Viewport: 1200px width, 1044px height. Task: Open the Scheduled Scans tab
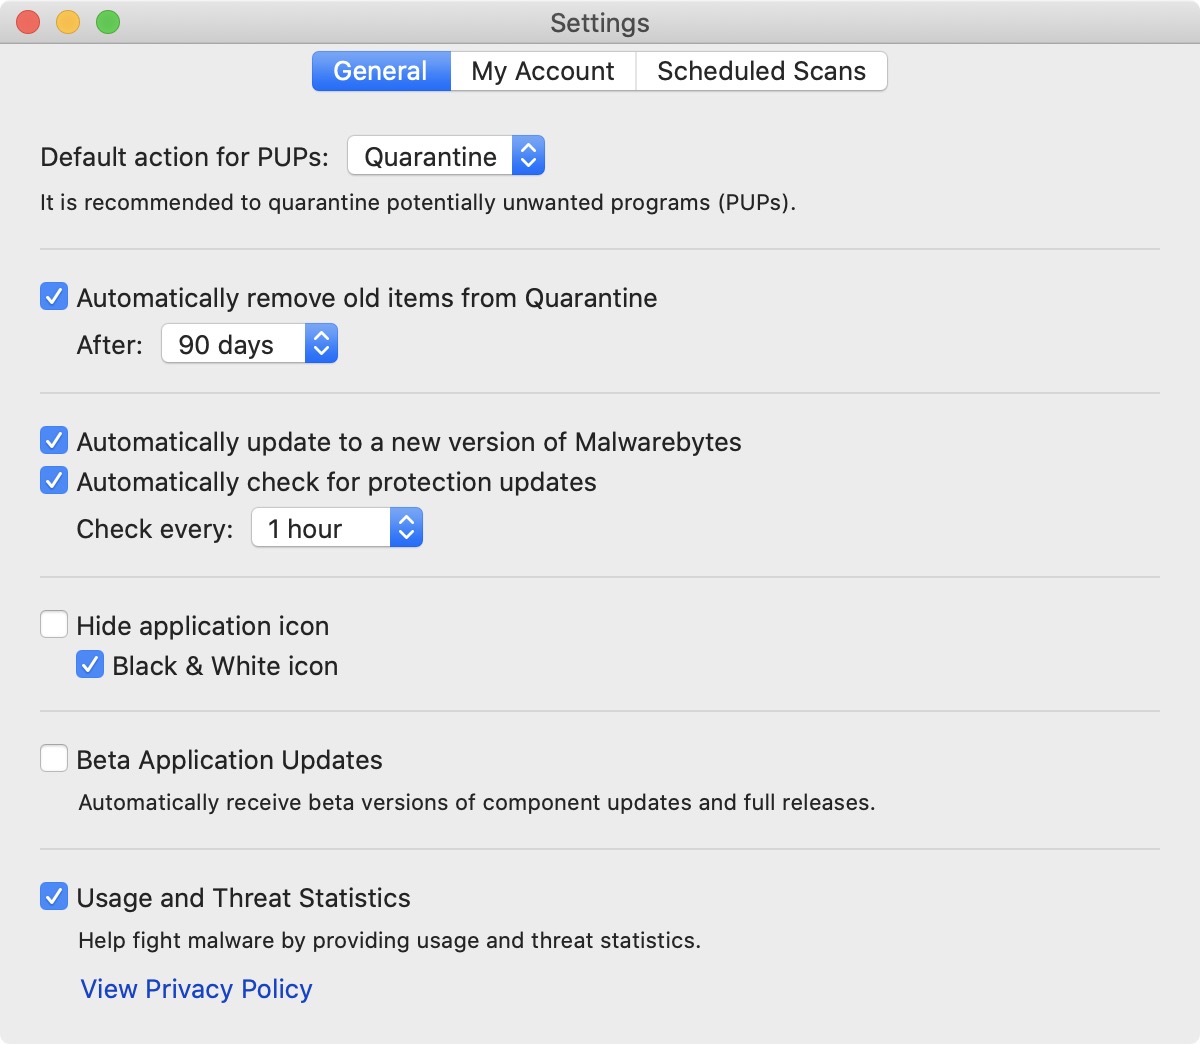click(x=761, y=71)
